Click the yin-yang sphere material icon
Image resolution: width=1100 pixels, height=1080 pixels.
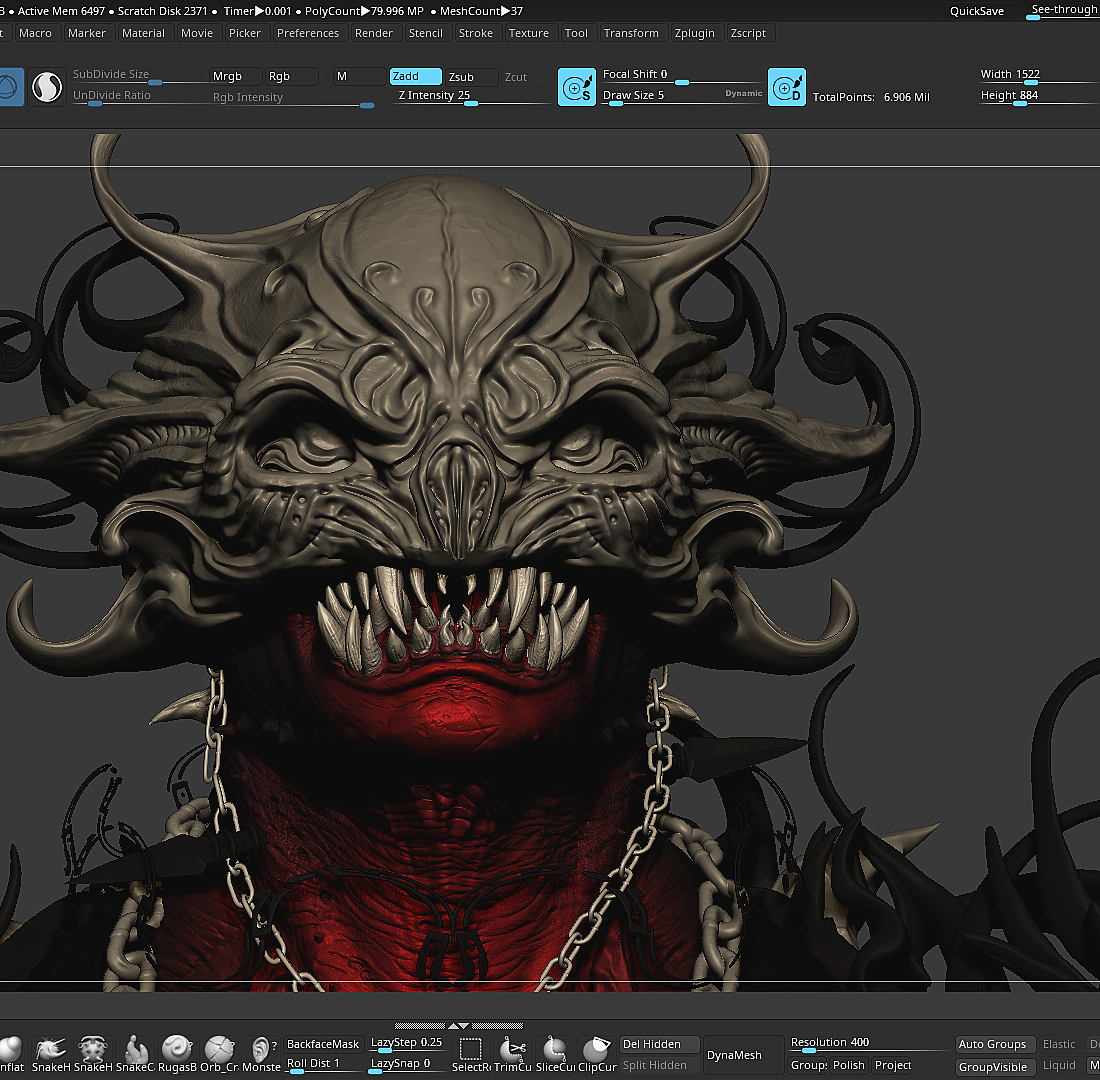pos(47,87)
